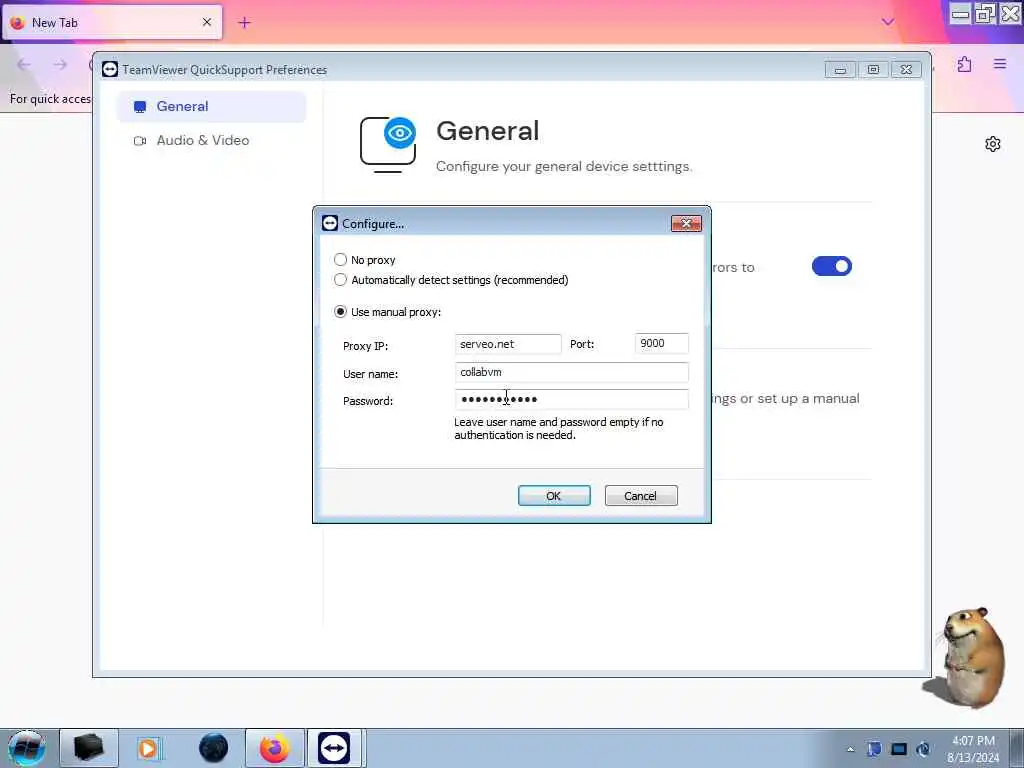The image size is (1024, 768).
Task: Close the Configure dialog with red X
Action: click(x=686, y=223)
